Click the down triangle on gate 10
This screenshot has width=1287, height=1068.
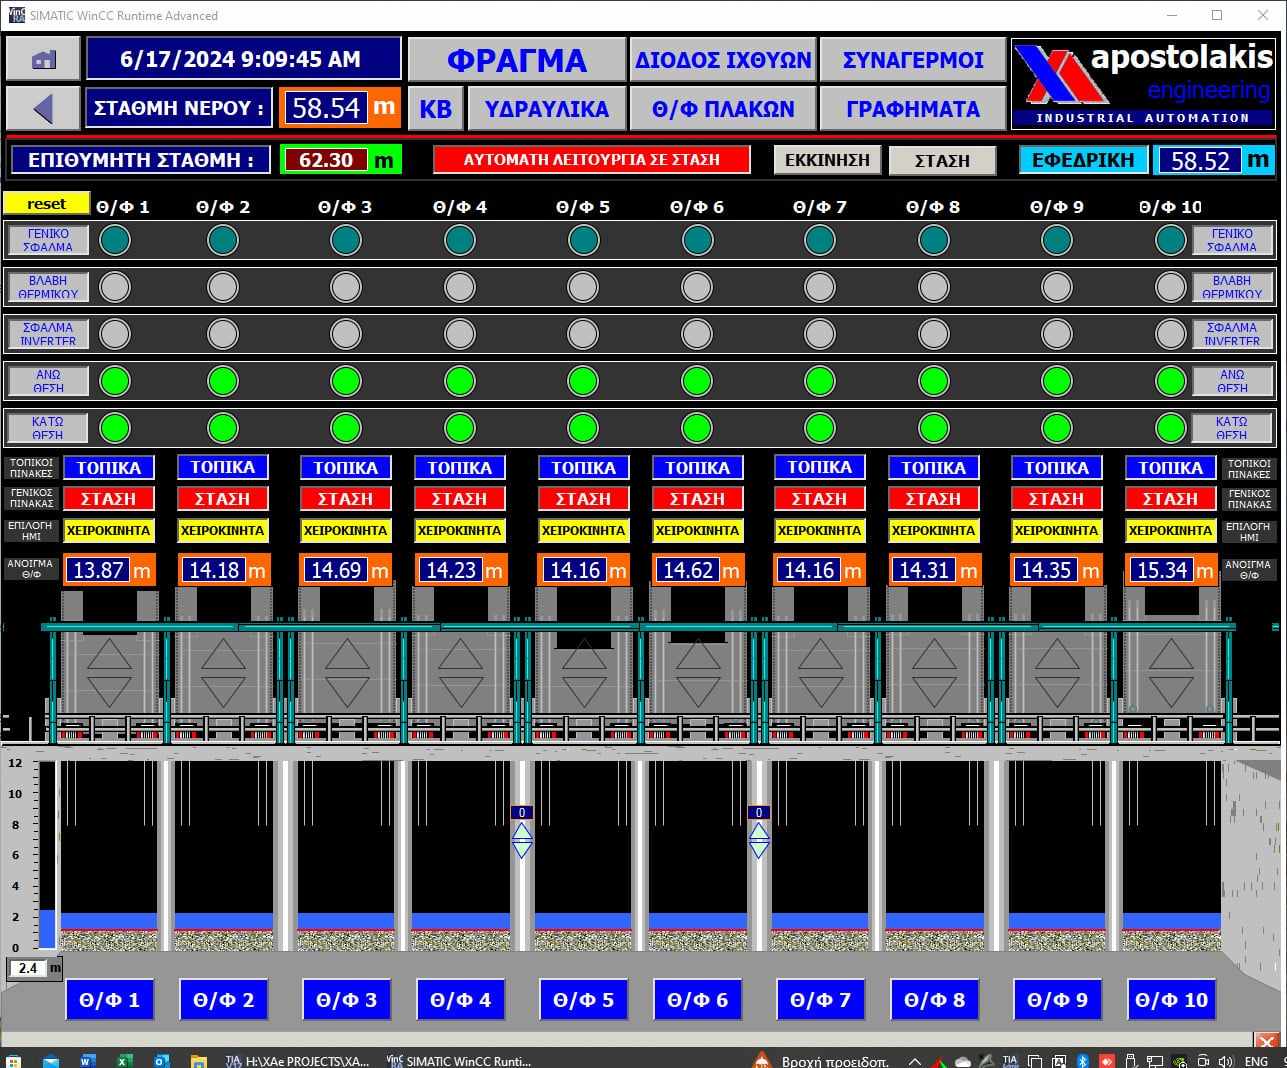[x=1171, y=692]
